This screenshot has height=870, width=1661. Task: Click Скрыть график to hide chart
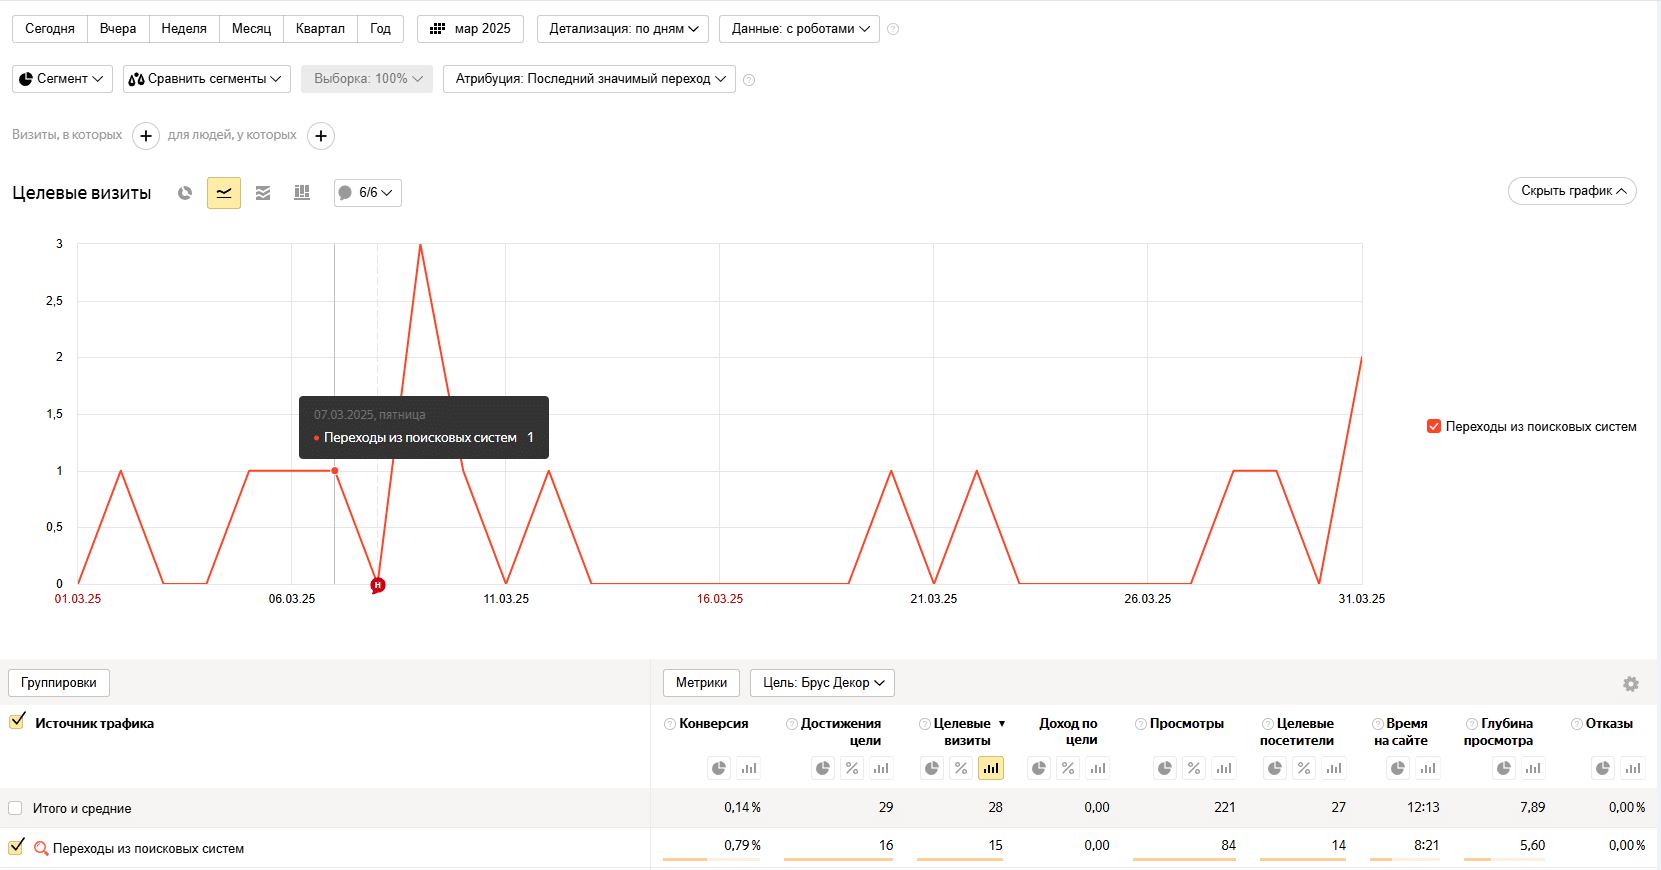[x=1571, y=191]
